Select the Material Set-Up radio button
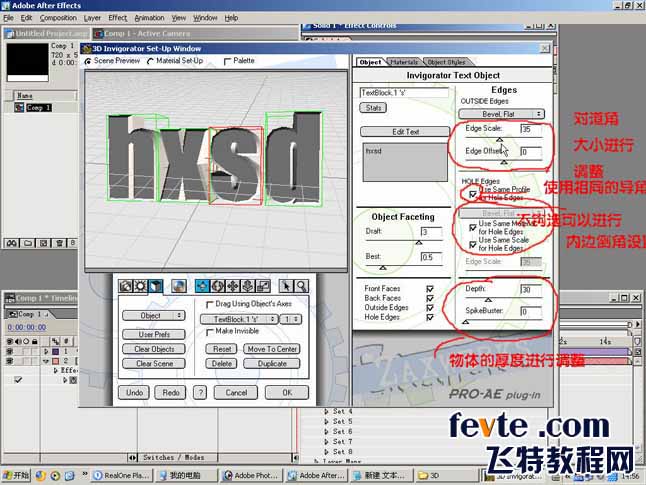 [x=150, y=61]
